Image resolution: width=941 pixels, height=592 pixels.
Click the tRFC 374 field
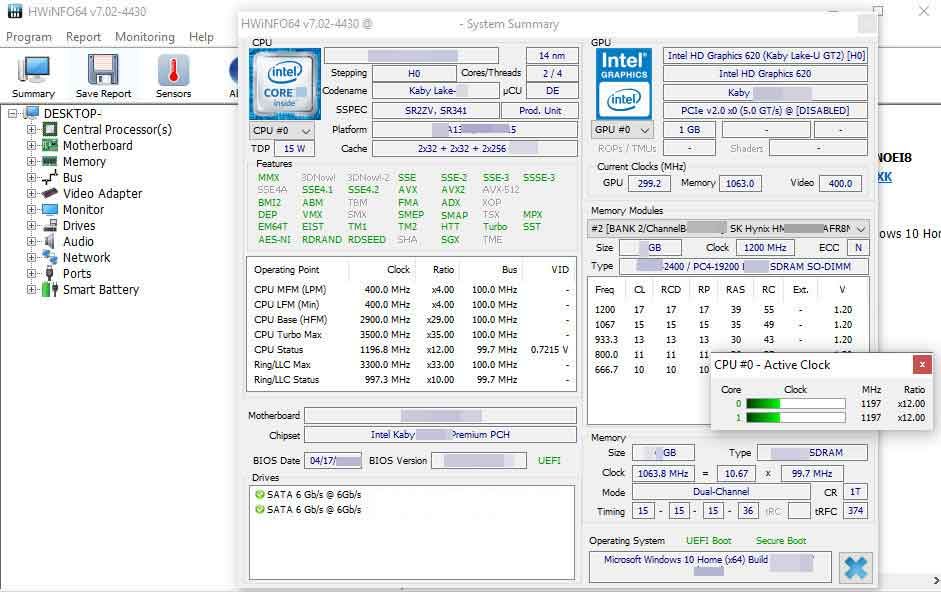[855, 510]
